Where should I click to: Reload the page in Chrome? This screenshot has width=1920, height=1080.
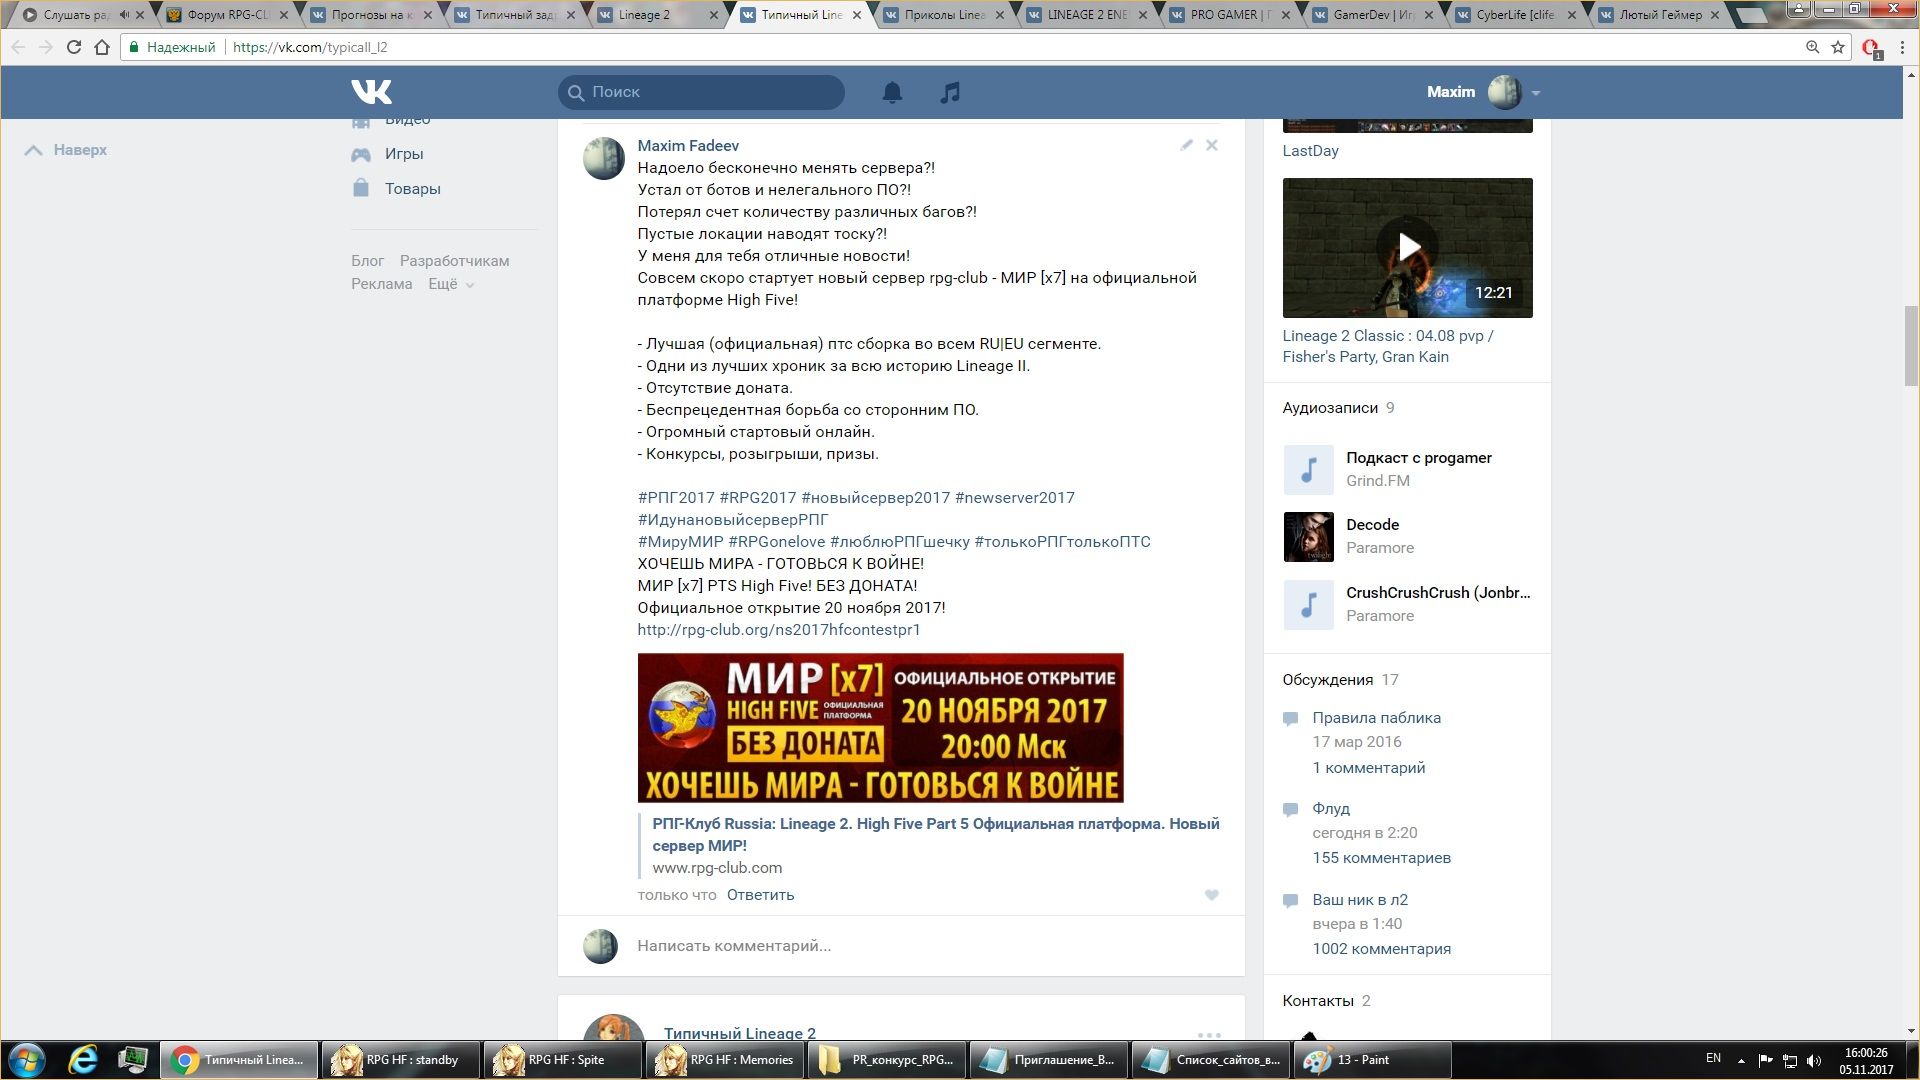coord(74,47)
